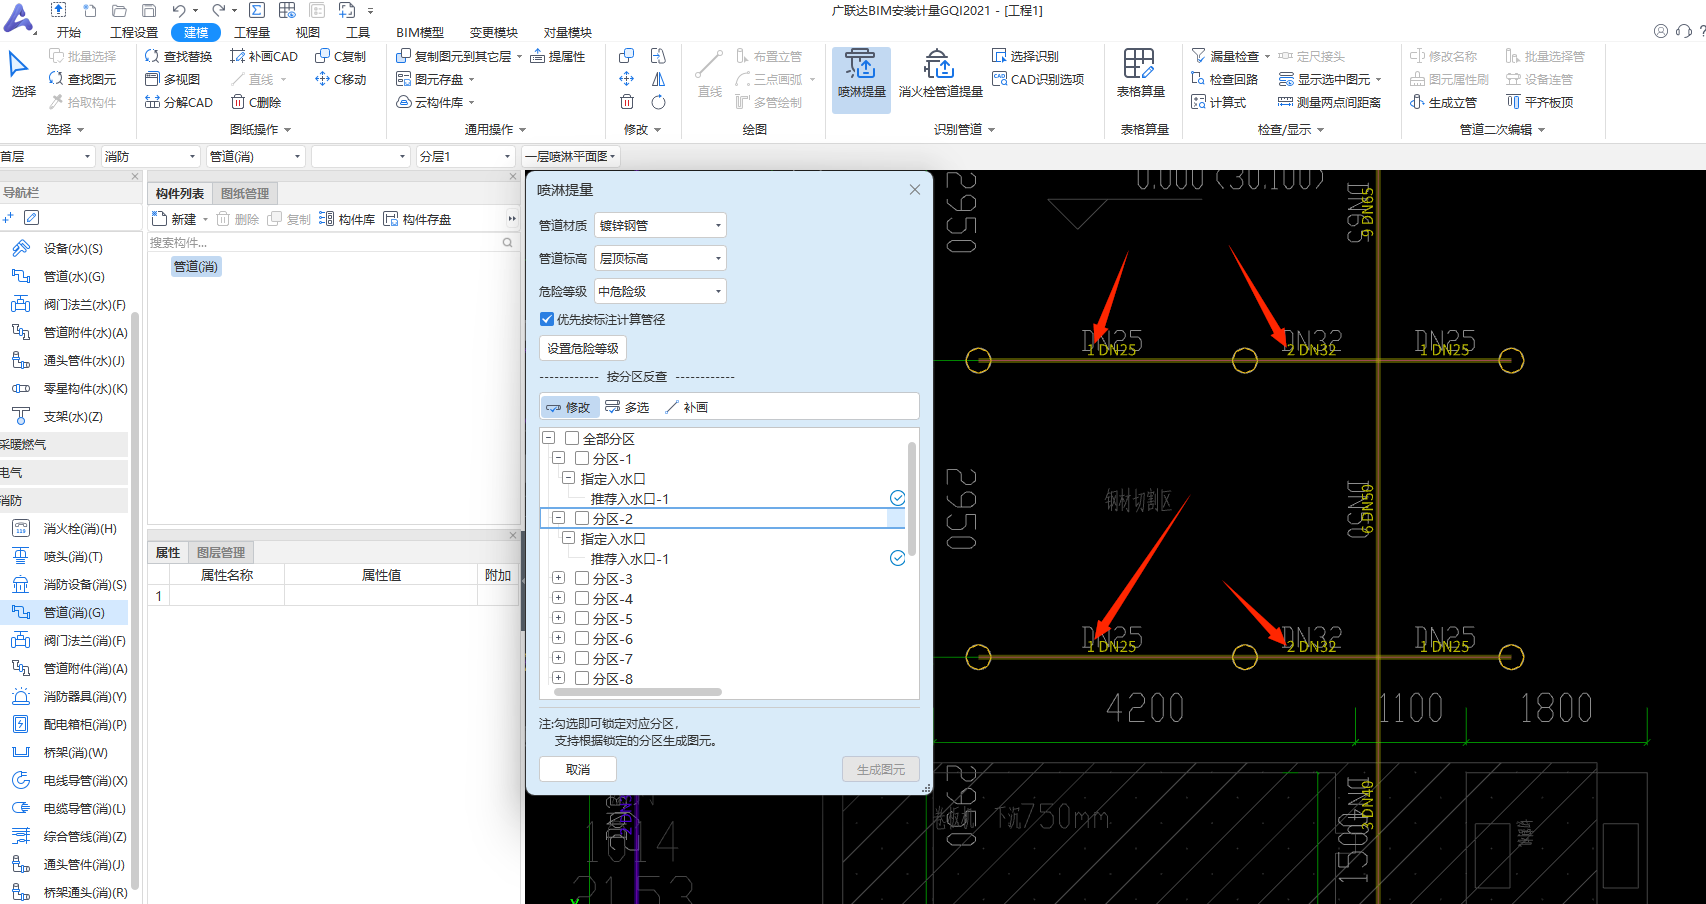The image size is (1706, 904).
Task: Click the 分区 tree vertical scrollbar
Action: (912, 498)
